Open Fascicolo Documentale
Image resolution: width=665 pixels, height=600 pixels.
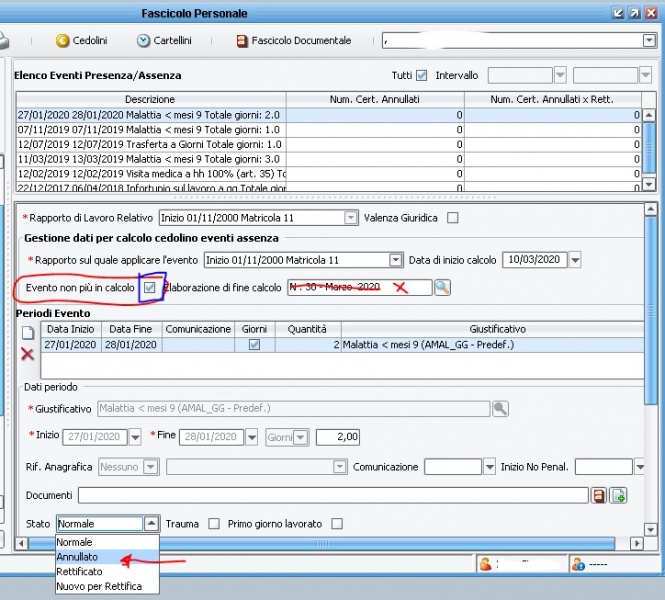pyautogui.click(x=293, y=41)
